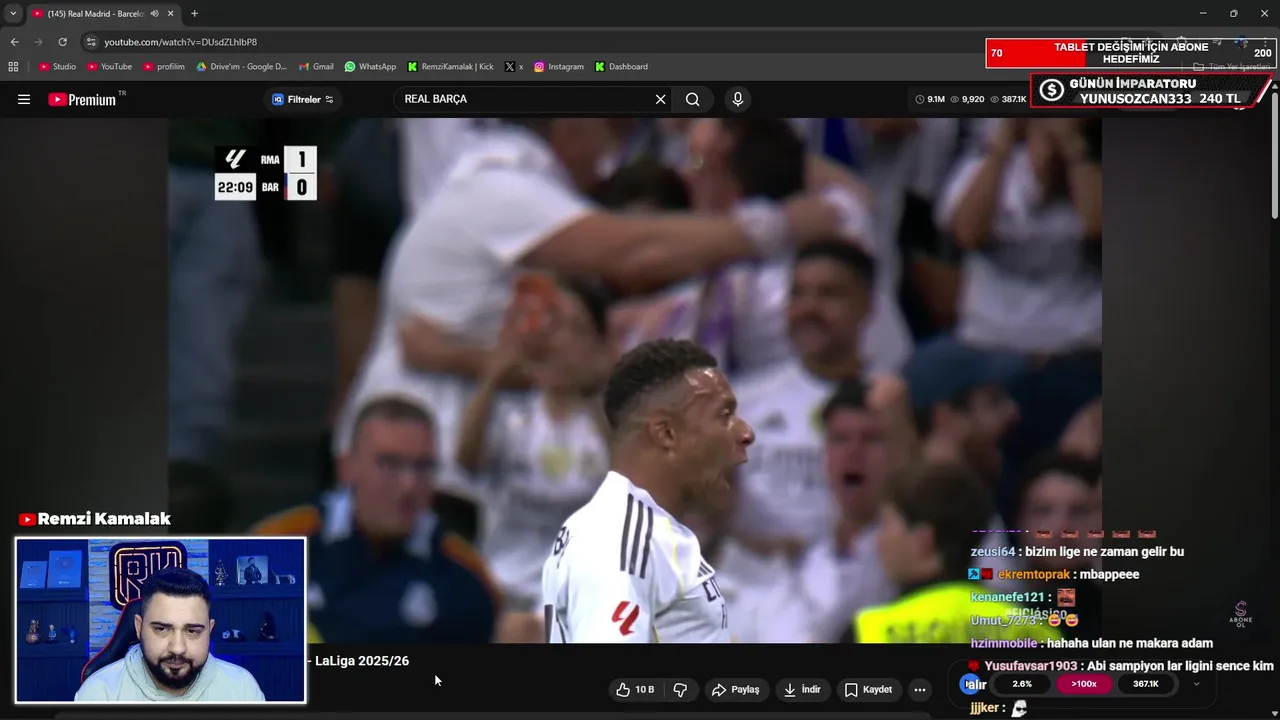Viewport: 1280px width, 720px height.
Task: Close the Real Madrid - Barcelona tab
Action: pyautogui.click(x=171, y=14)
